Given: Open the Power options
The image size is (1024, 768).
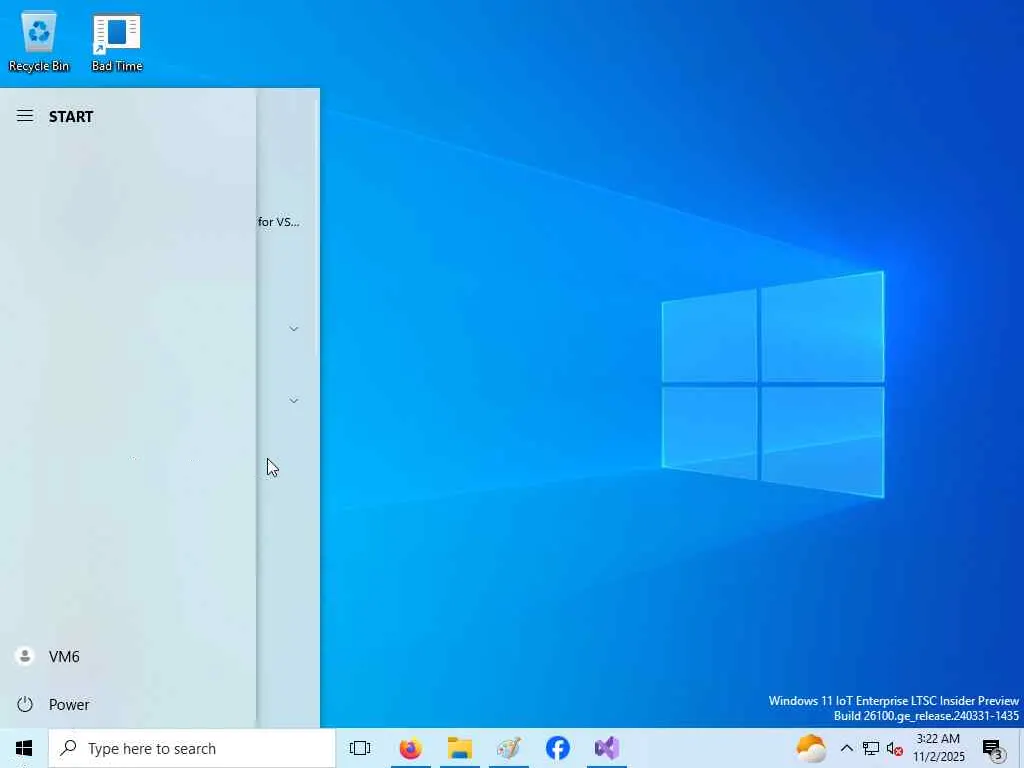Looking at the screenshot, I should (128, 705).
